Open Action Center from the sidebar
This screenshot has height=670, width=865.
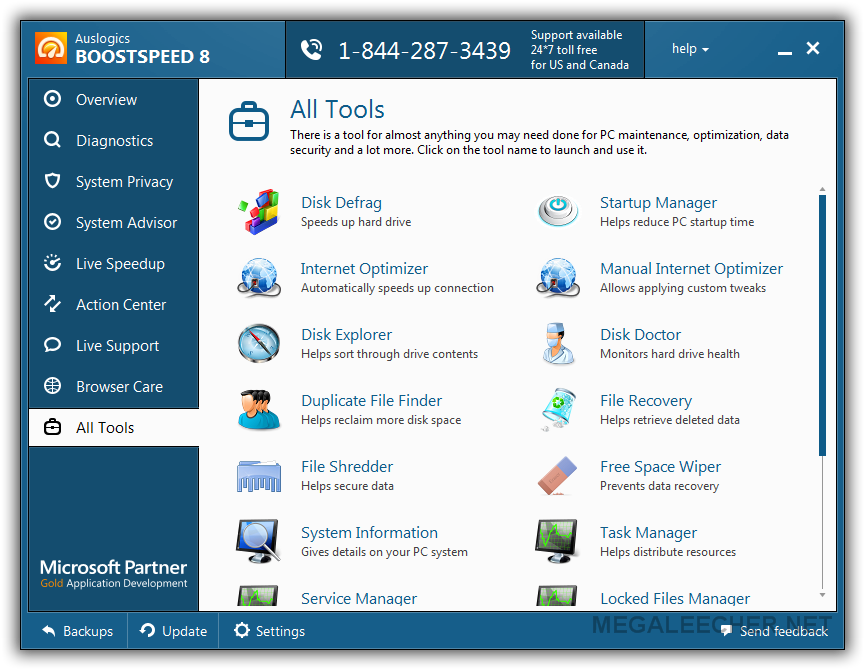pos(114,304)
